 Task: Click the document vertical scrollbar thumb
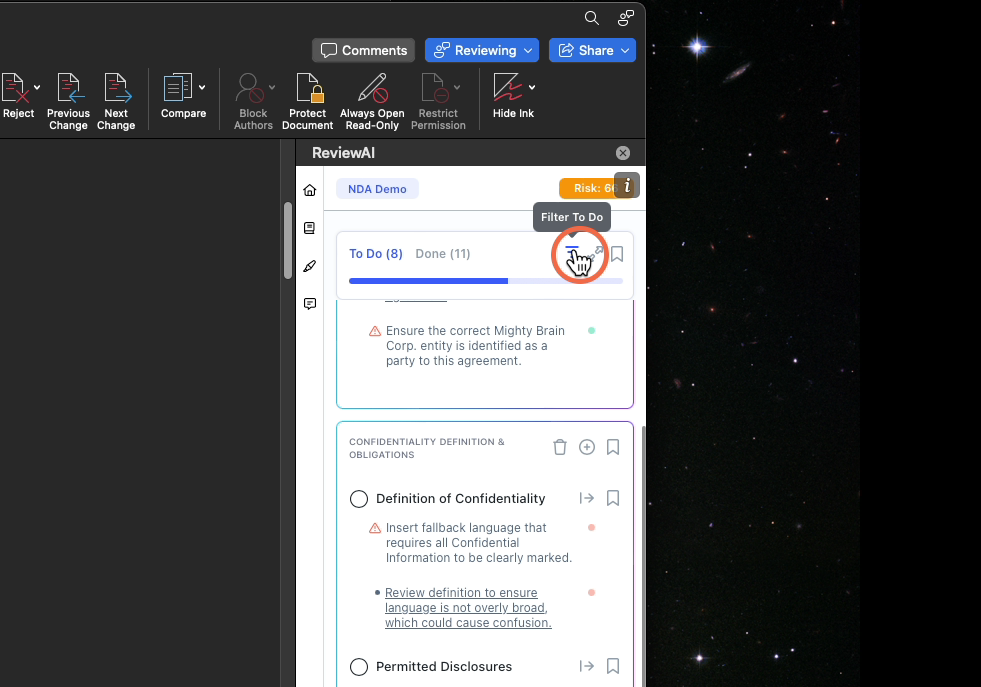coord(288,240)
